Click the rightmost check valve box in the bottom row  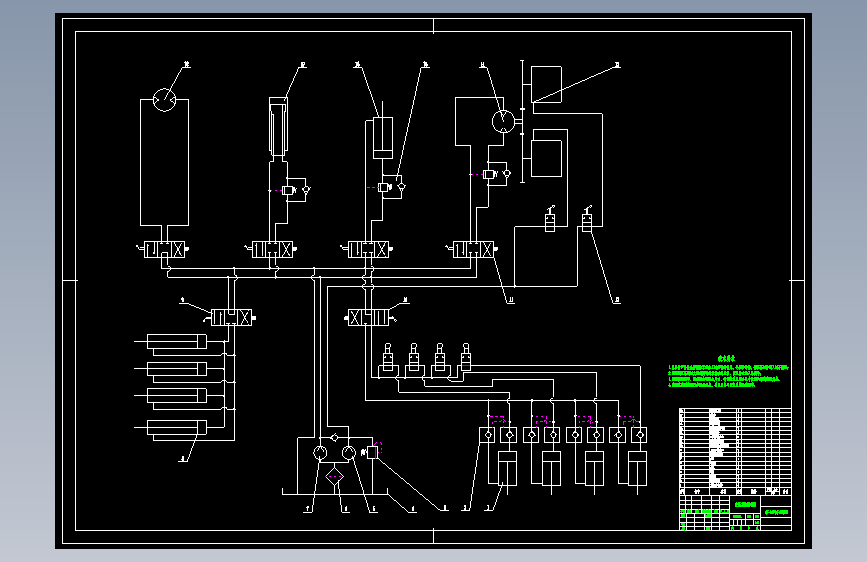pos(640,435)
